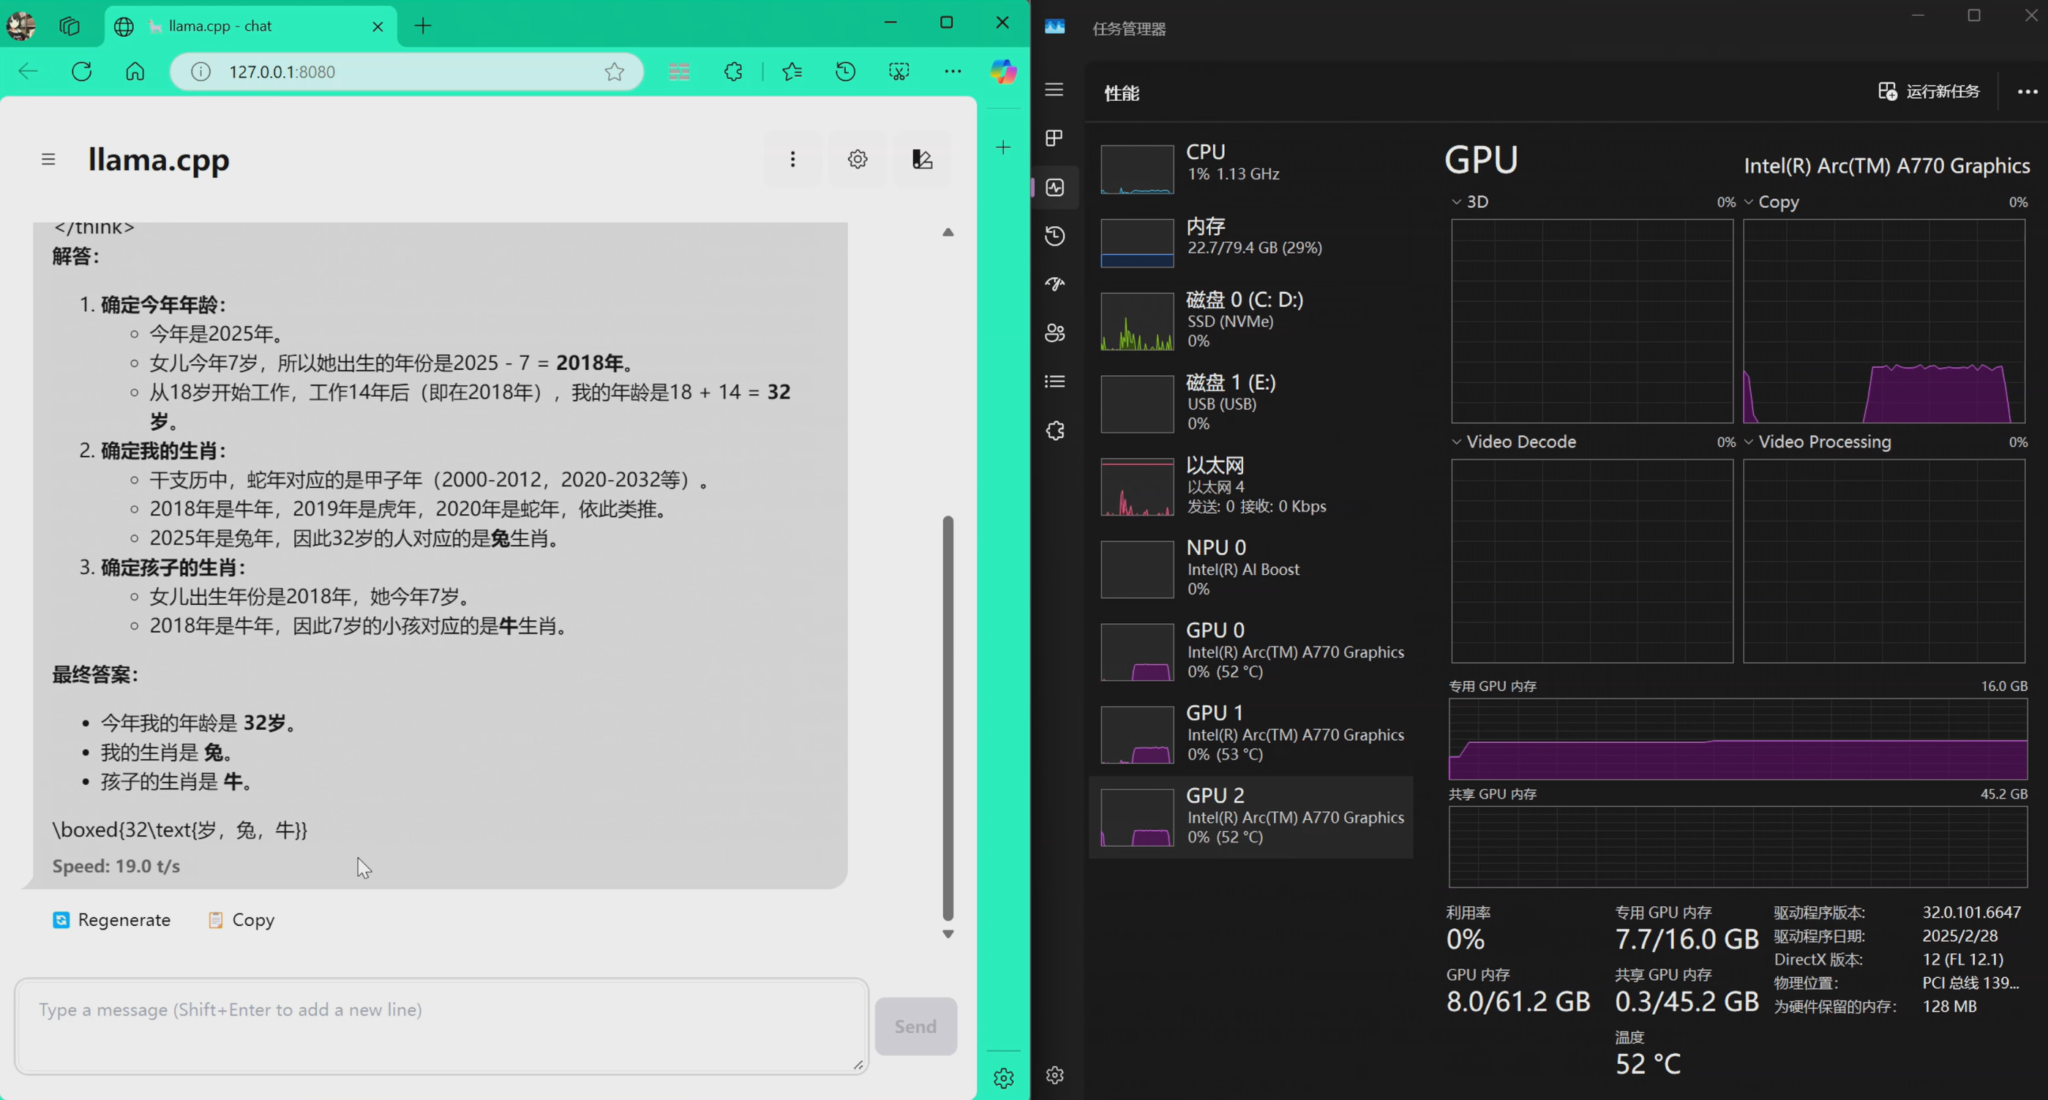This screenshot has height=1100, width=2048.
Task: Open App history clock icon in sidebar
Action: point(1055,236)
